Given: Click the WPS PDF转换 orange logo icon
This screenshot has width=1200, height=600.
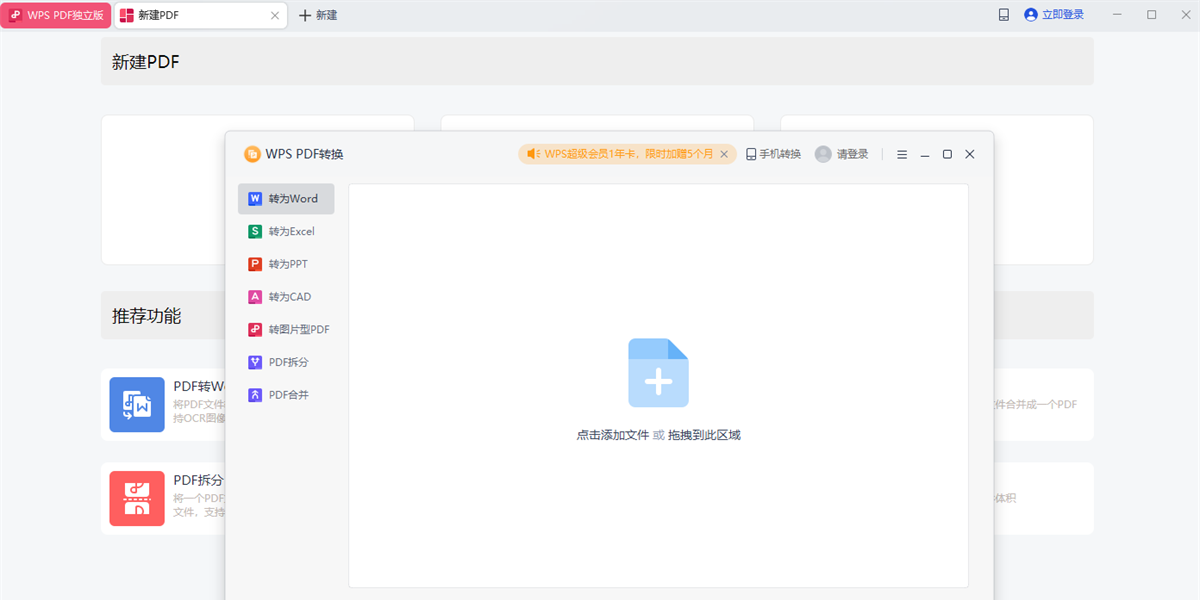Looking at the screenshot, I should pos(252,154).
